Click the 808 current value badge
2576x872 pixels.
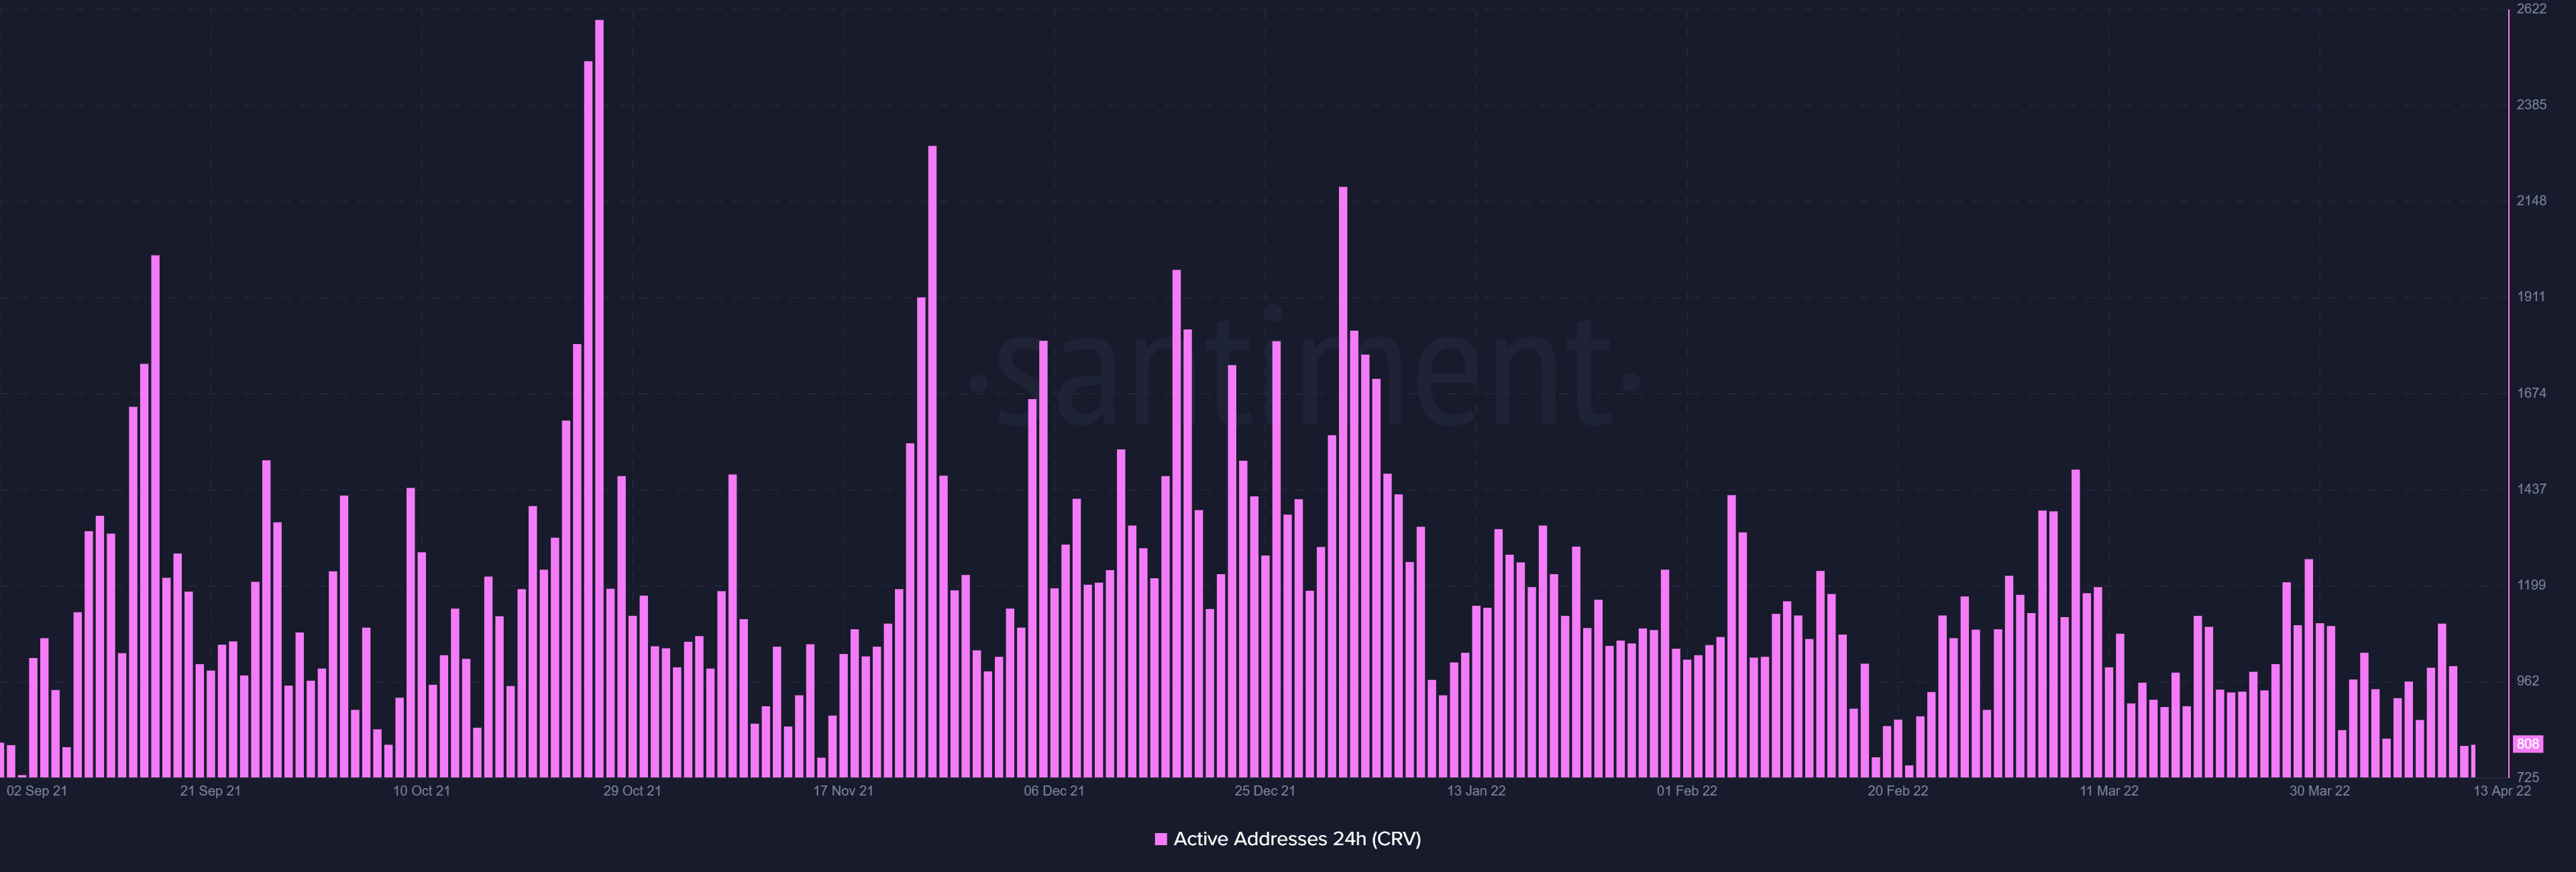(2528, 744)
